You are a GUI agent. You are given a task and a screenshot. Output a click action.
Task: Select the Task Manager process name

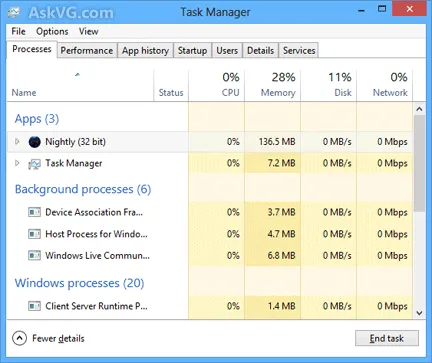point(74,163)
